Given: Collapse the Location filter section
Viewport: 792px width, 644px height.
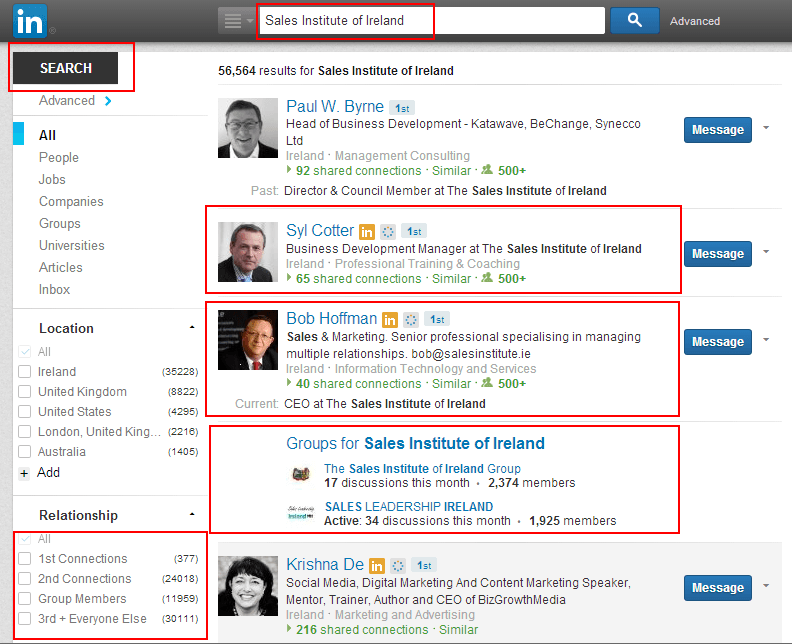Looking at the screenshot, I should pos(192,328).
